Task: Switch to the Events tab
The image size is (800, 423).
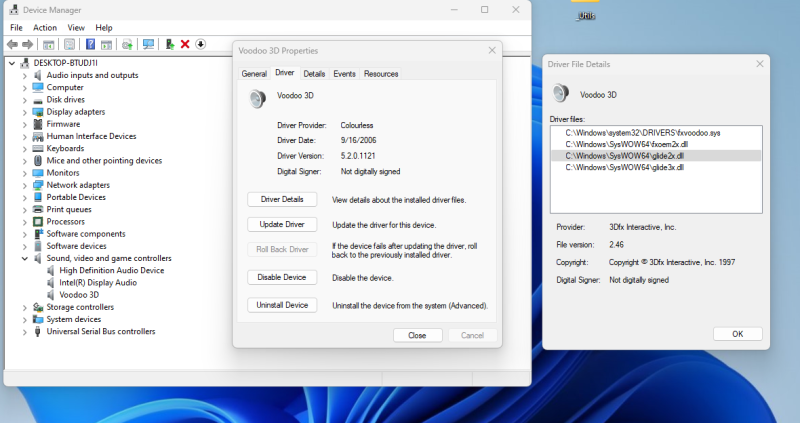Action: (344, 73)
